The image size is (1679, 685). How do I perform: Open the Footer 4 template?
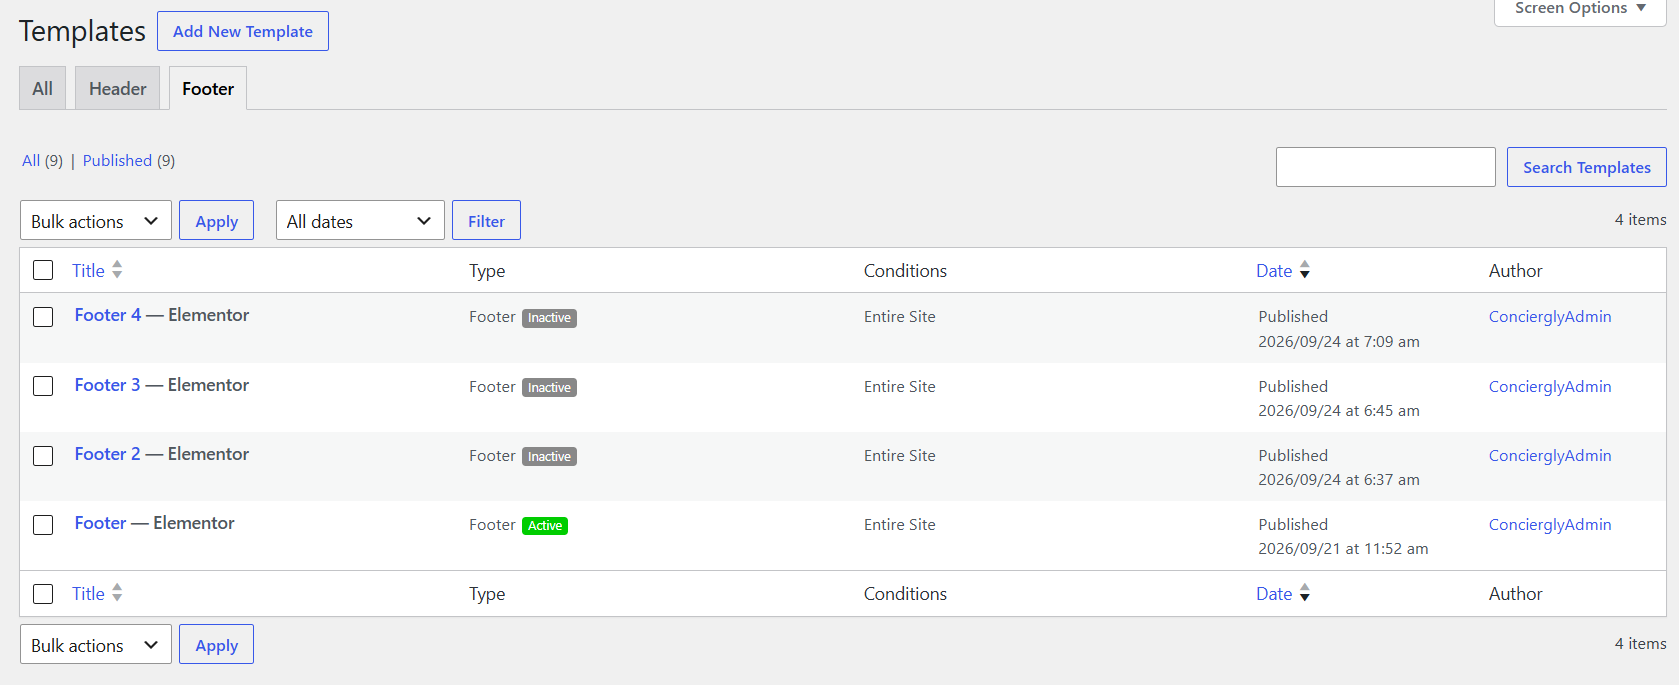pos(108,315)
